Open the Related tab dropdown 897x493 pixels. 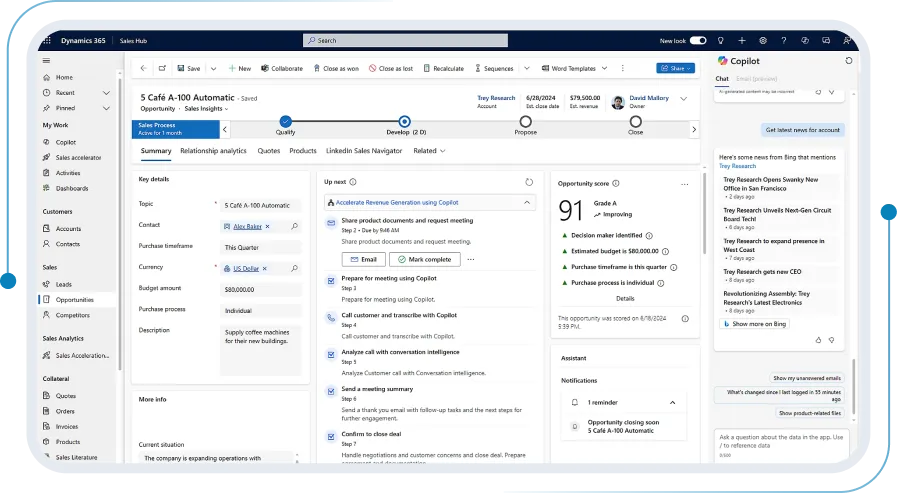point(429,151)
